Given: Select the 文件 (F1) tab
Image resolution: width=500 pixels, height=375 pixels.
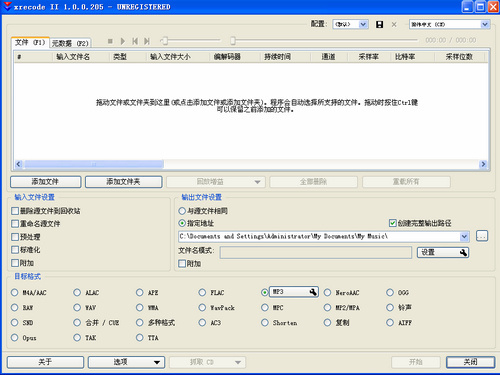Looking at the screenshot, I should pos(30,42).
